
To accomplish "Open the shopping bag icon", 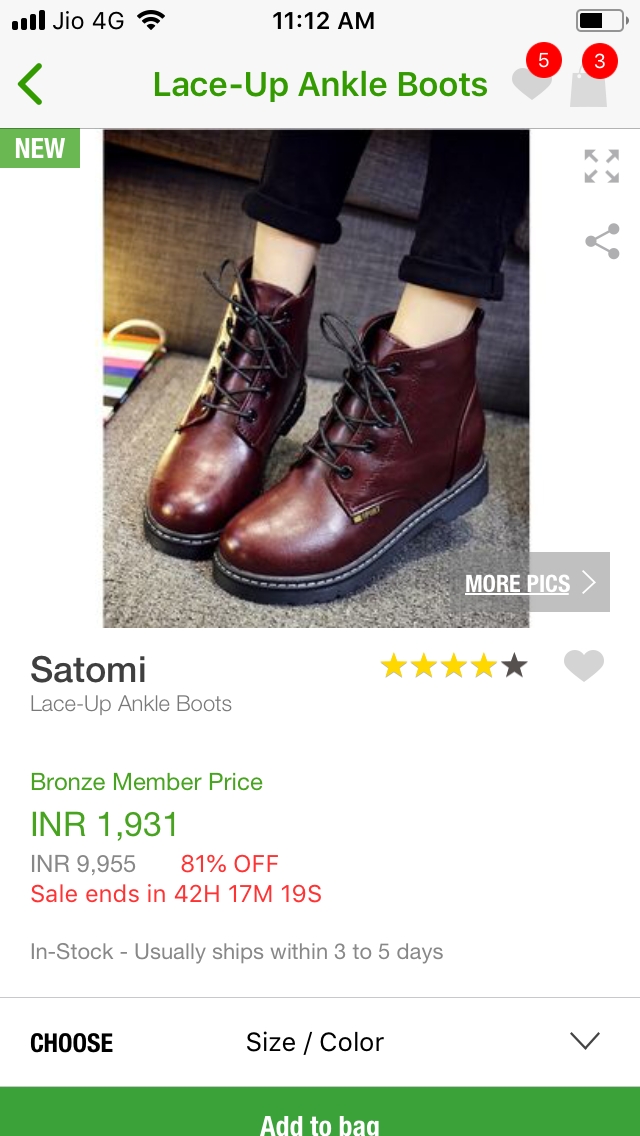I will (x=588, y=87).
